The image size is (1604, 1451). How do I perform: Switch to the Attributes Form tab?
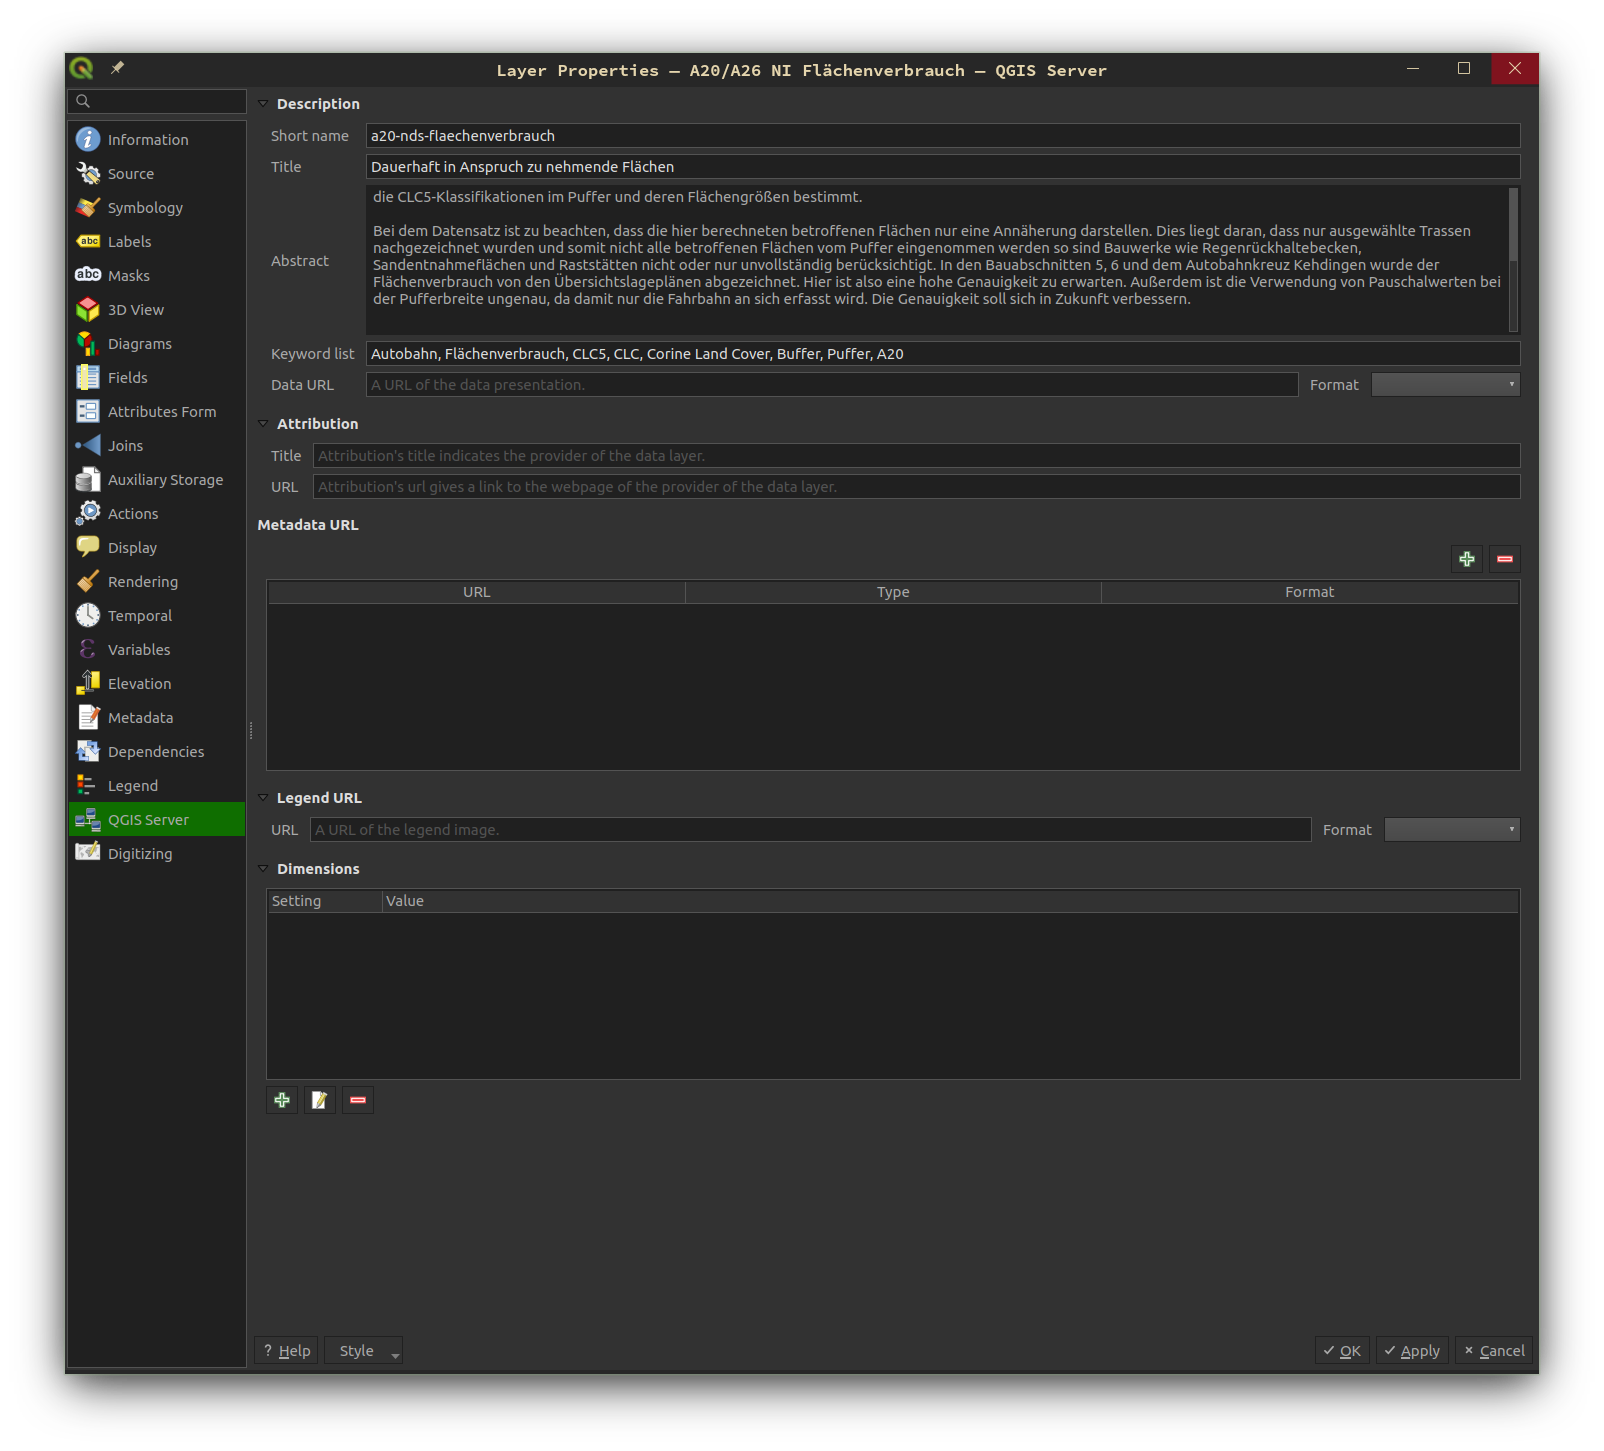tap(161, 412)
